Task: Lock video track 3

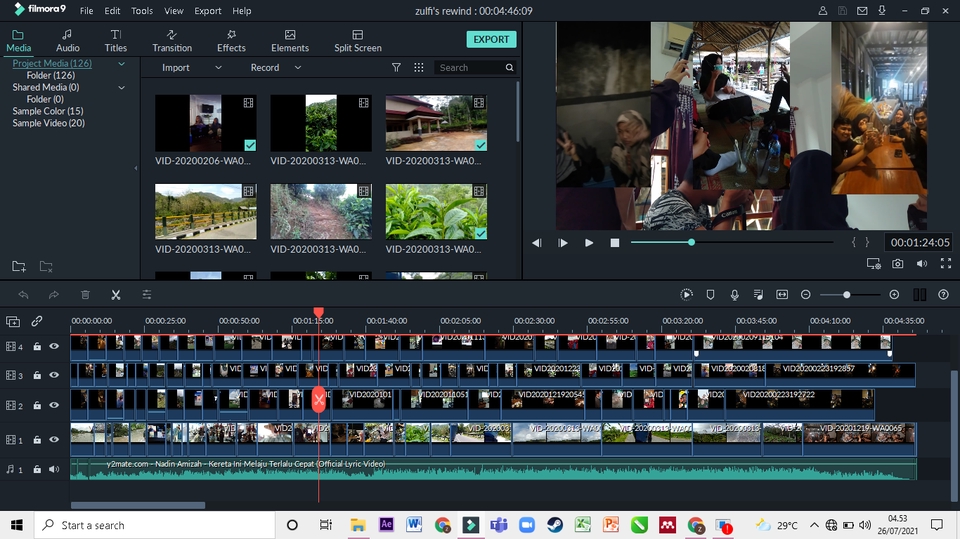Action: (x=37, y=375)
